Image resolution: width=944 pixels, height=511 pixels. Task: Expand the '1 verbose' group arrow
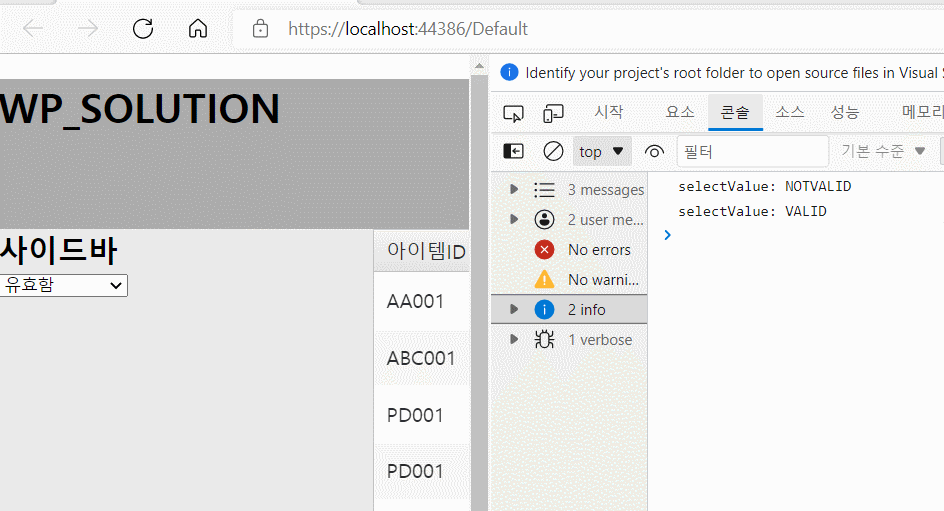tap(514, 339)
